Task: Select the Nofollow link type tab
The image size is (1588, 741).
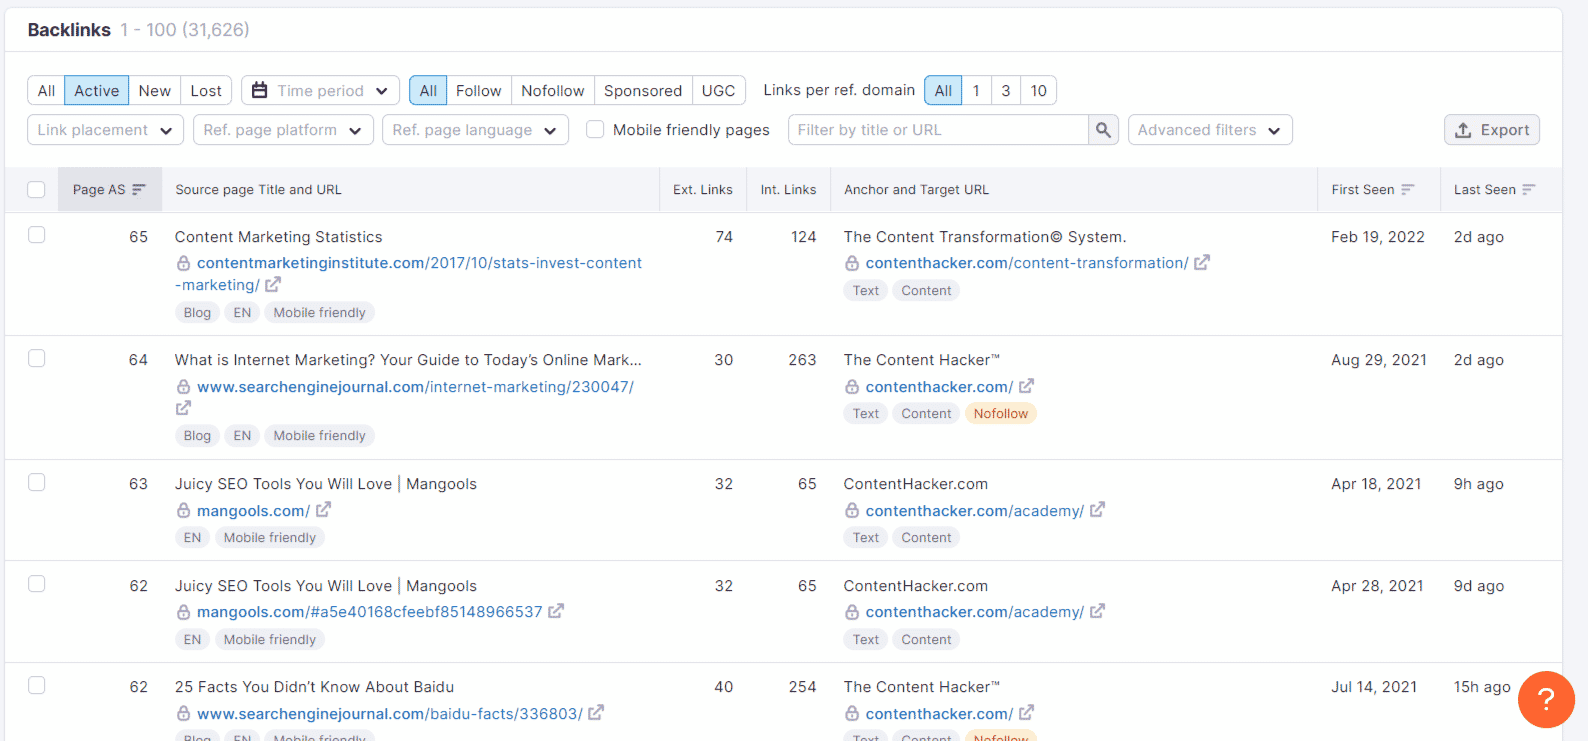Action: [x=552, y=91]
